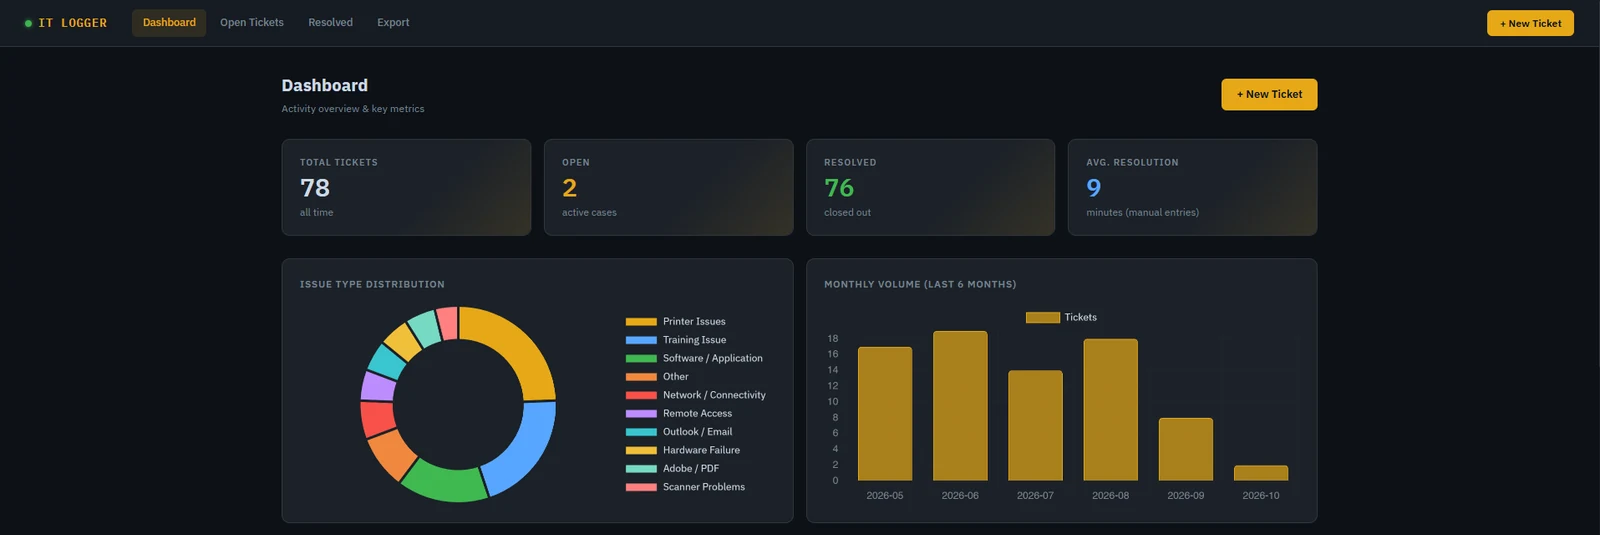Click the 2026-08 bar in the chart
The height and width of the screenshot is (535, 1600).
pos(1110,410)
